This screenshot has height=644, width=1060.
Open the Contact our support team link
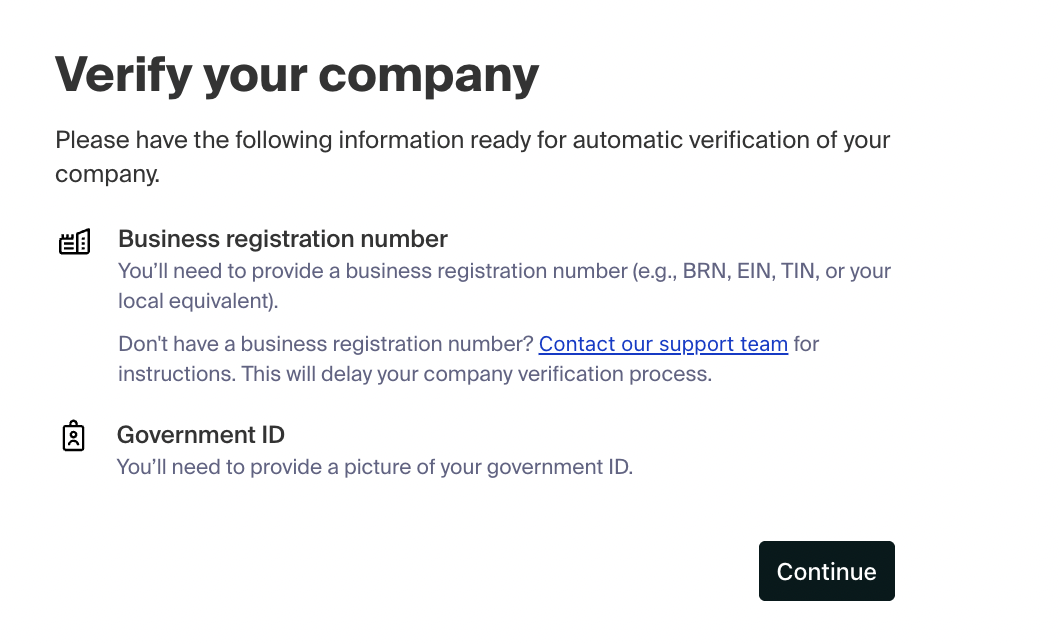click(663, 344)
